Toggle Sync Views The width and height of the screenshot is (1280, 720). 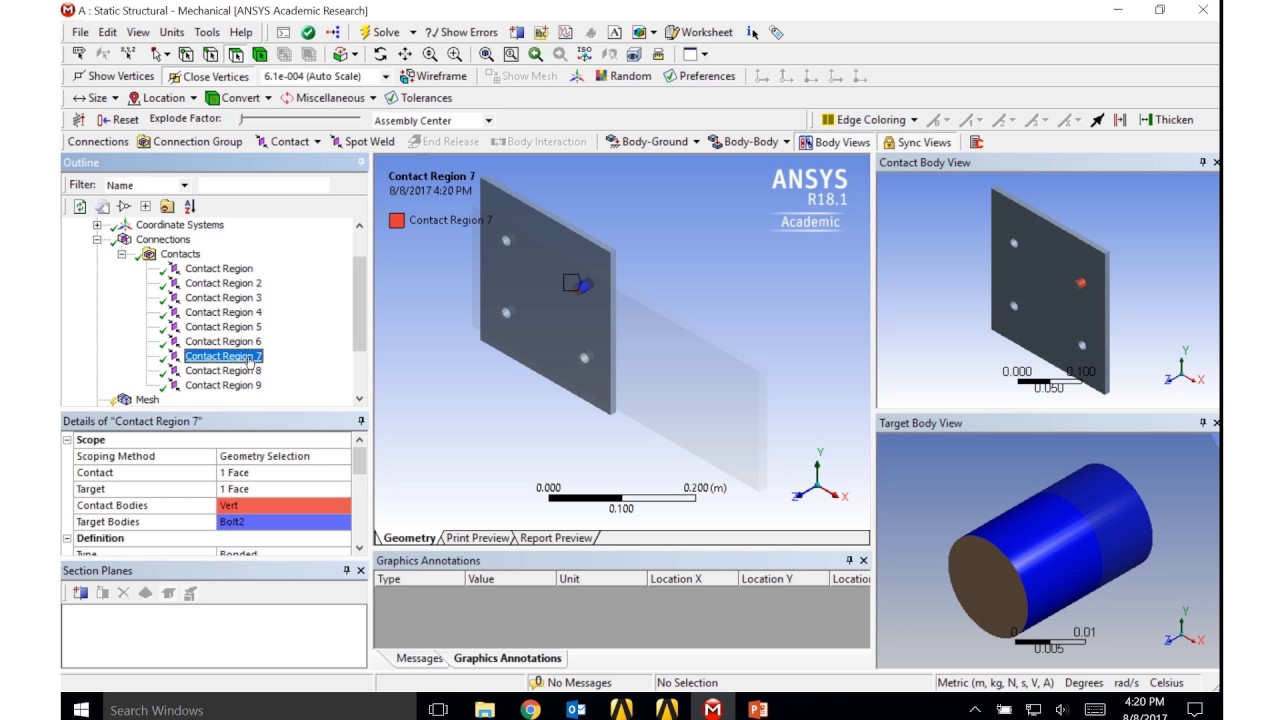916,142
